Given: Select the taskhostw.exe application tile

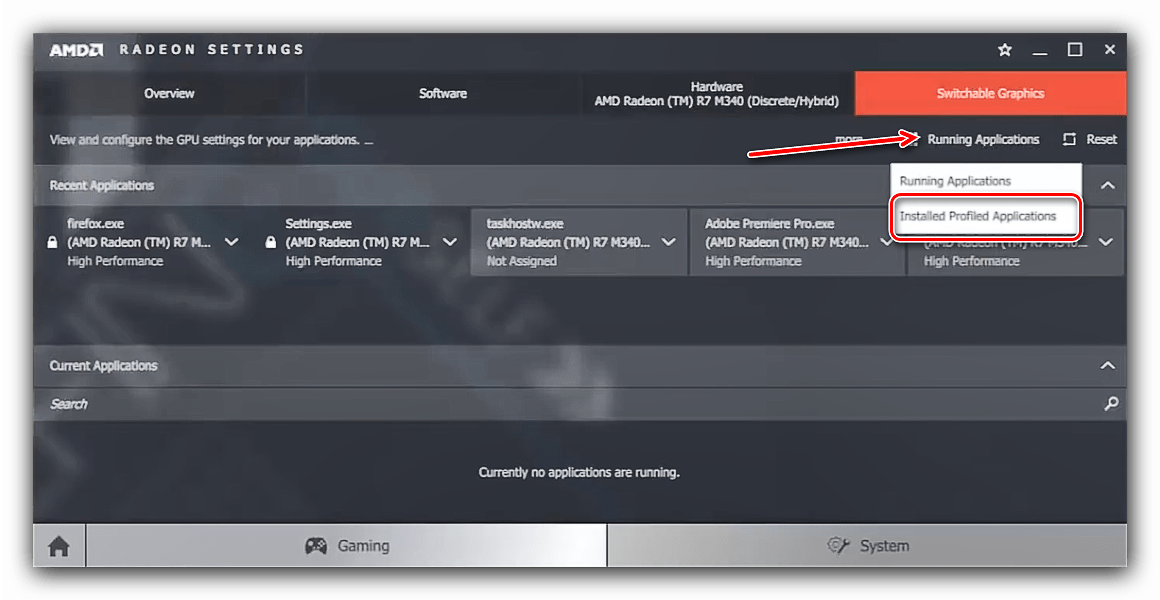Looking at the screenshot, I should tap(579, 242).
